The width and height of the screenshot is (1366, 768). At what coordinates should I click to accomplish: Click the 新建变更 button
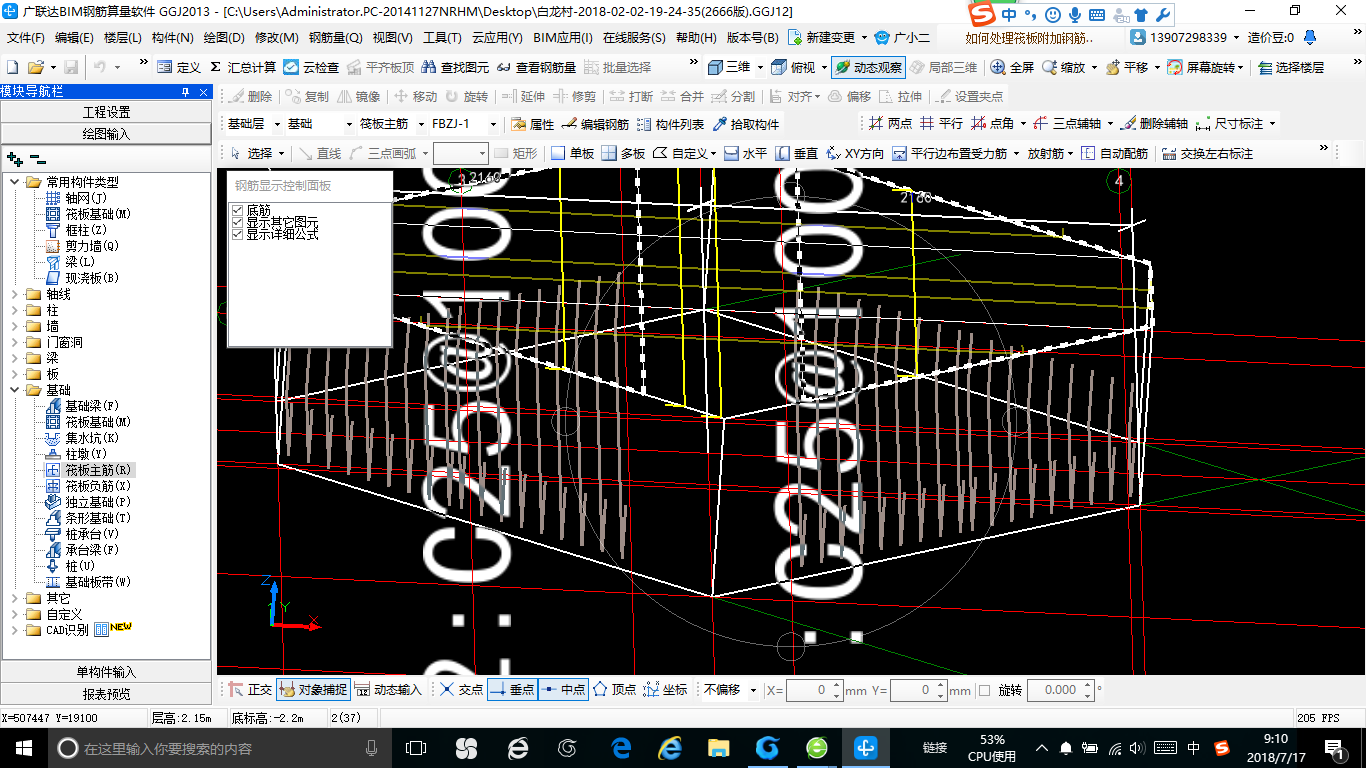coord(822,38)
